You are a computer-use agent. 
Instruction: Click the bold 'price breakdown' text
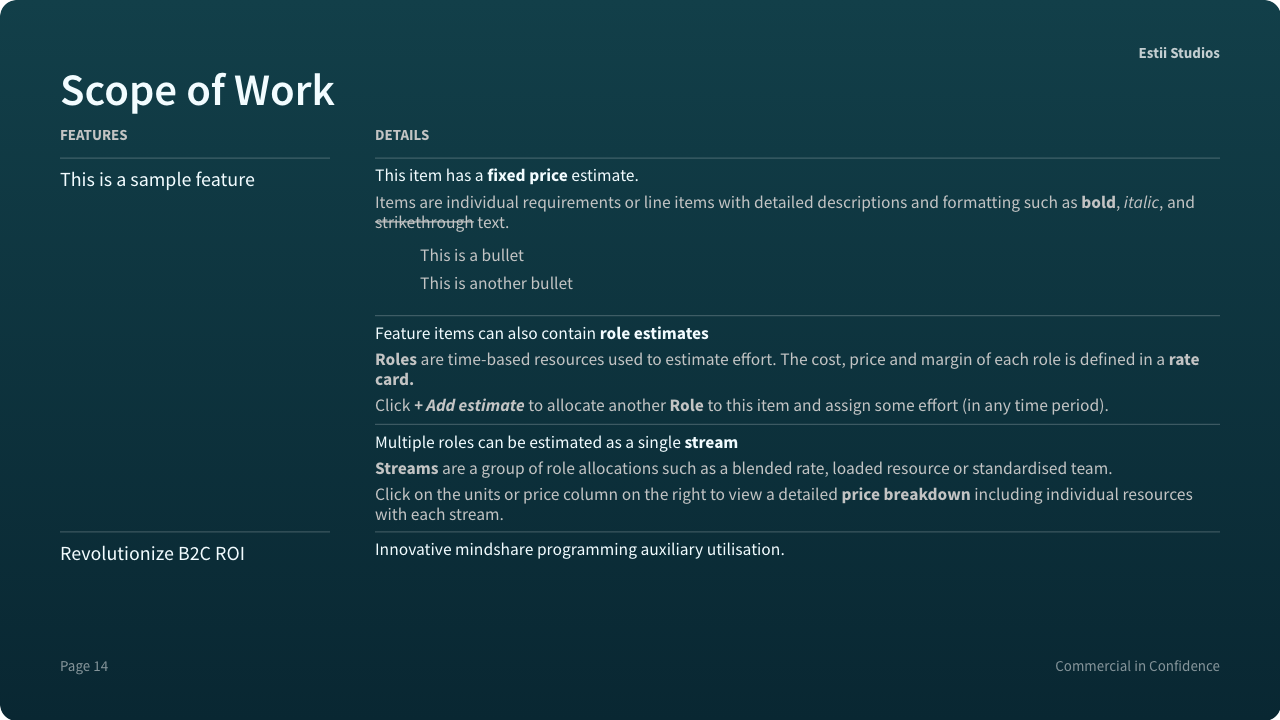pyautogui.click(x=905, y=495)
